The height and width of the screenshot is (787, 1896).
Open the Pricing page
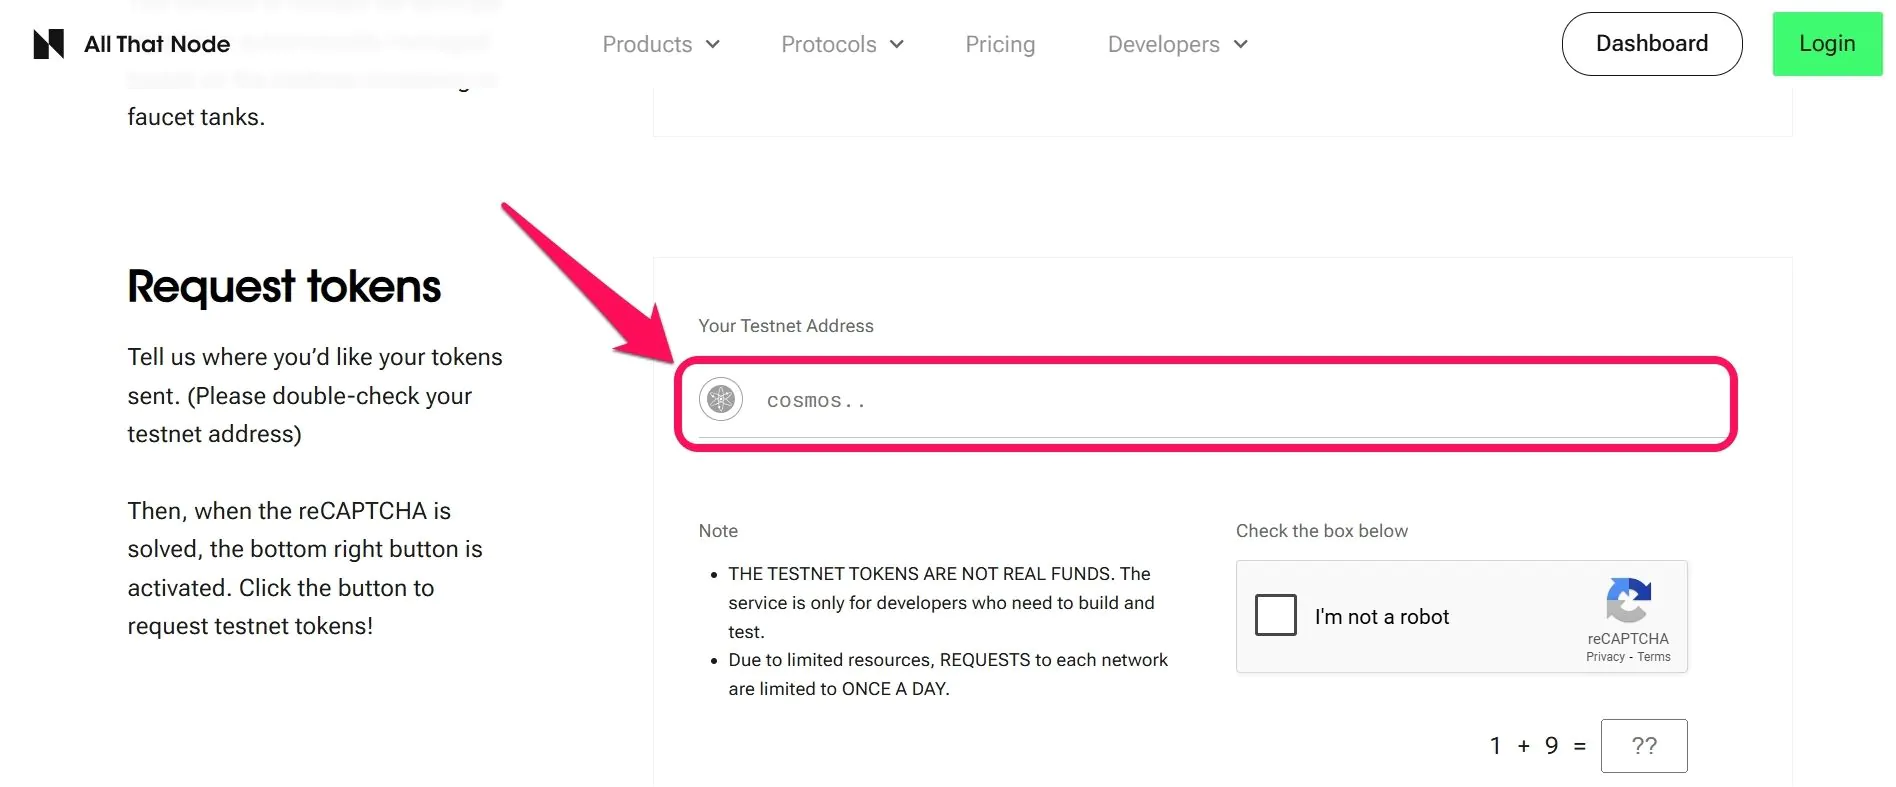click(1000, 44)
